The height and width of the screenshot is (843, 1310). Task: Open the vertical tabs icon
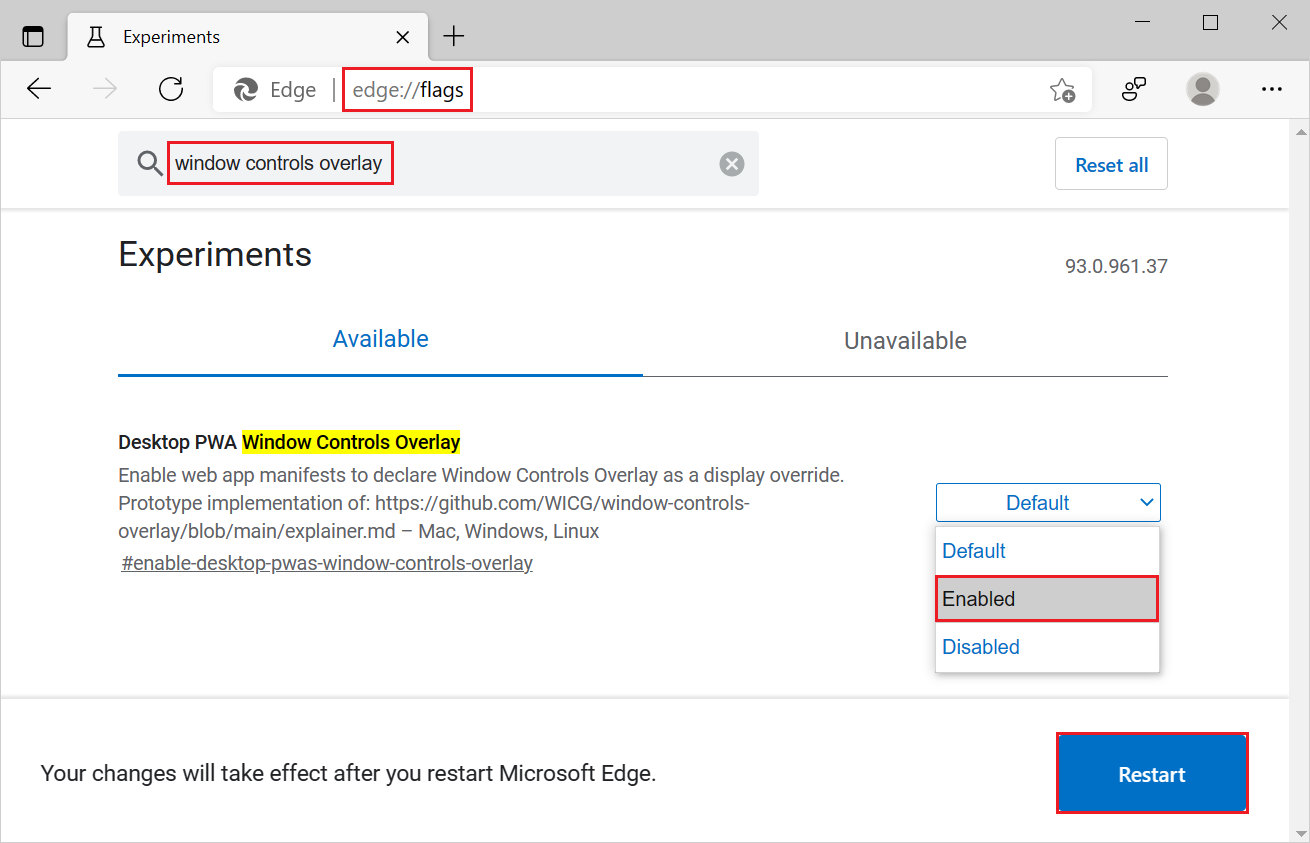point(33,37)
